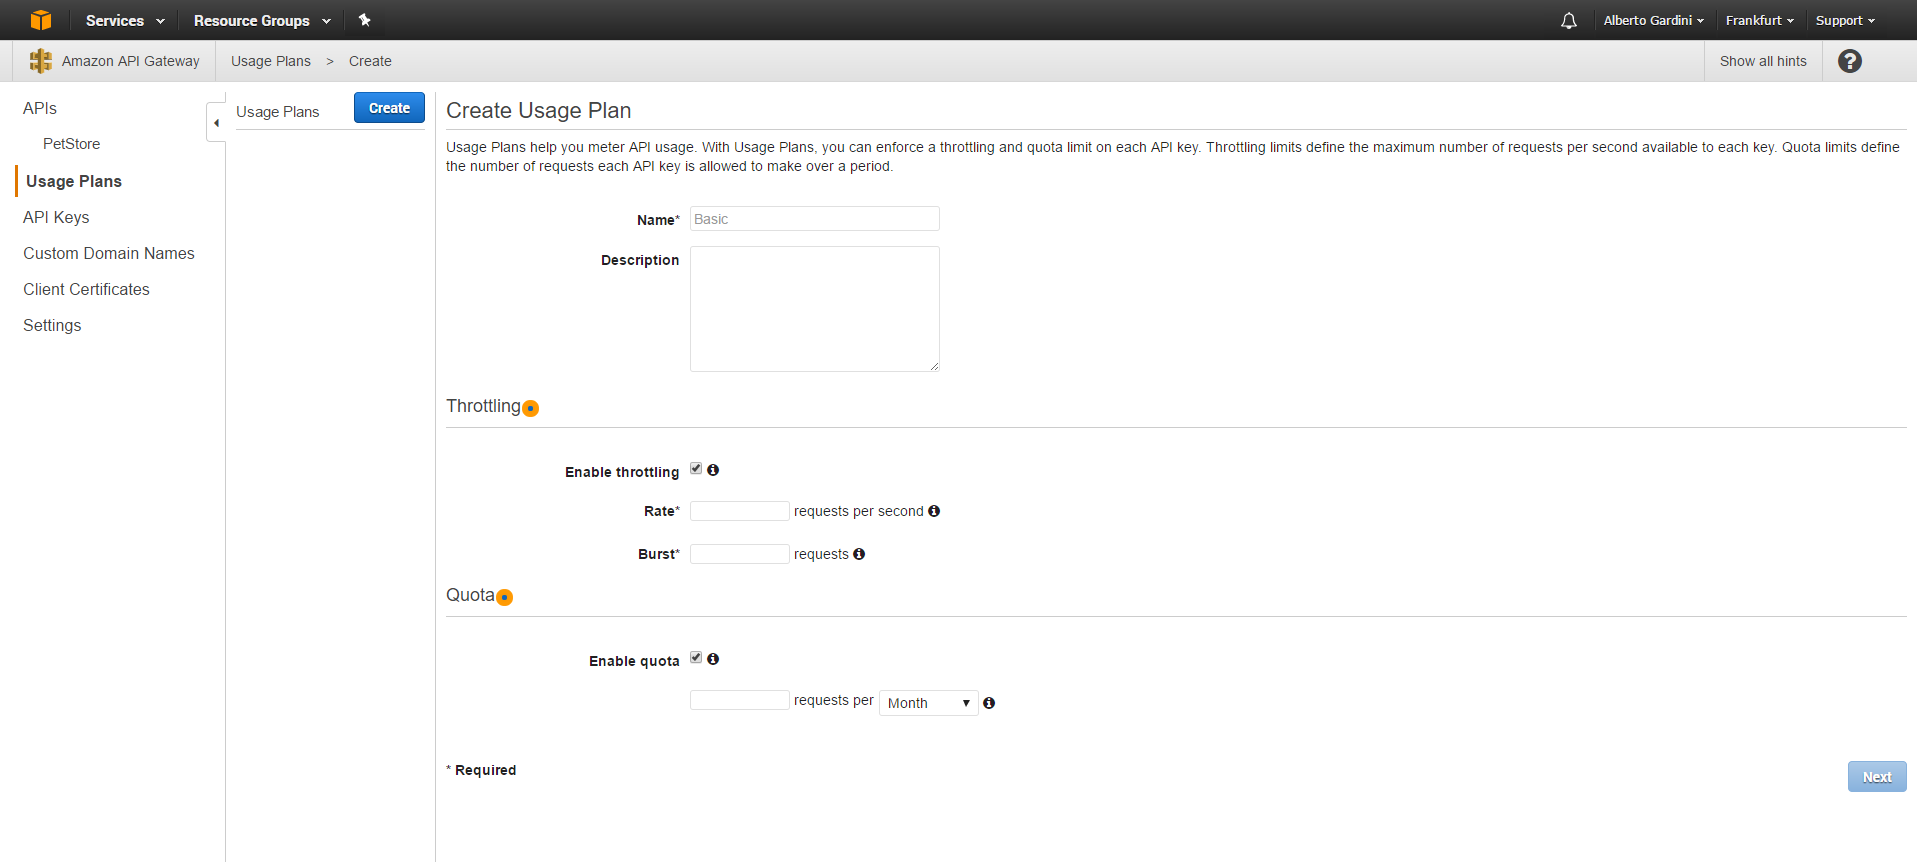Uncheck the Enable quota checkbox
The width and height of the screenshot is (1917, 862).
tap(696, 658)
